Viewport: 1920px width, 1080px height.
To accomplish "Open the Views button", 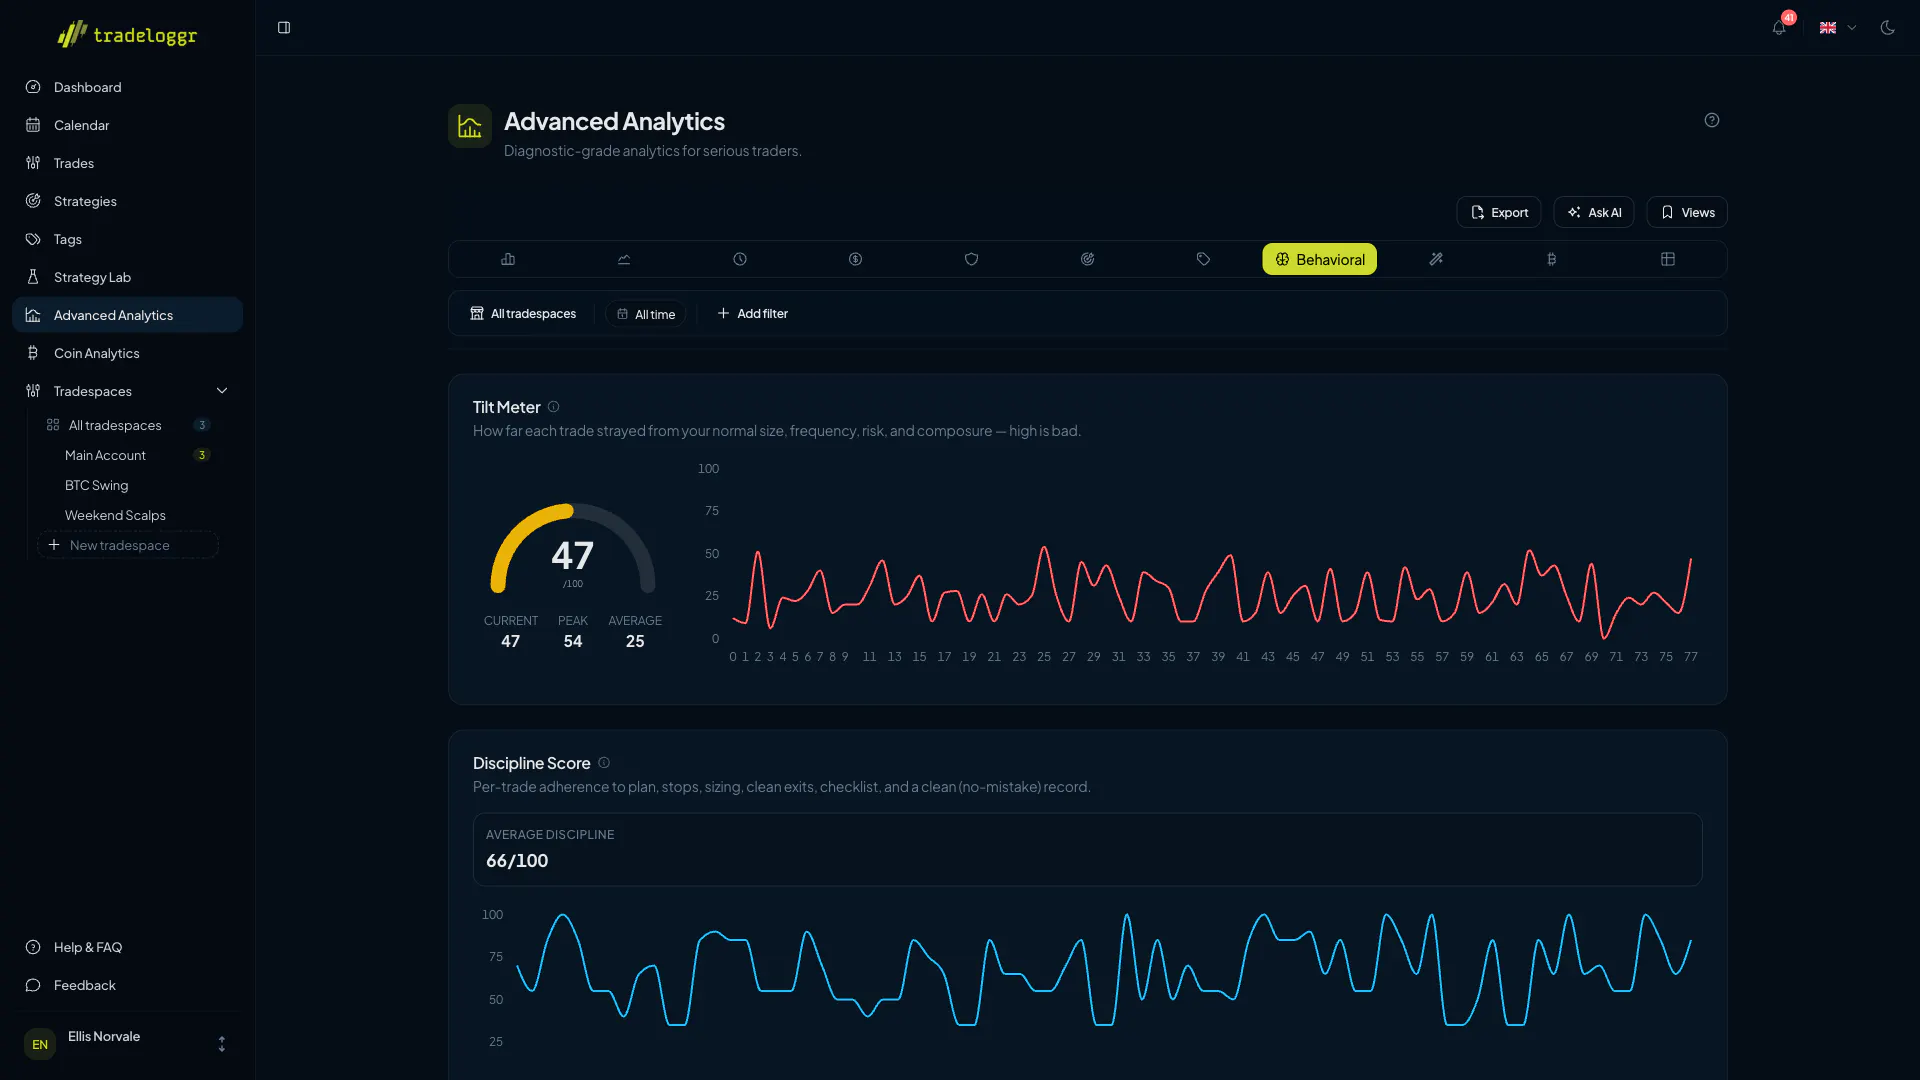I will click(1687, 212).
